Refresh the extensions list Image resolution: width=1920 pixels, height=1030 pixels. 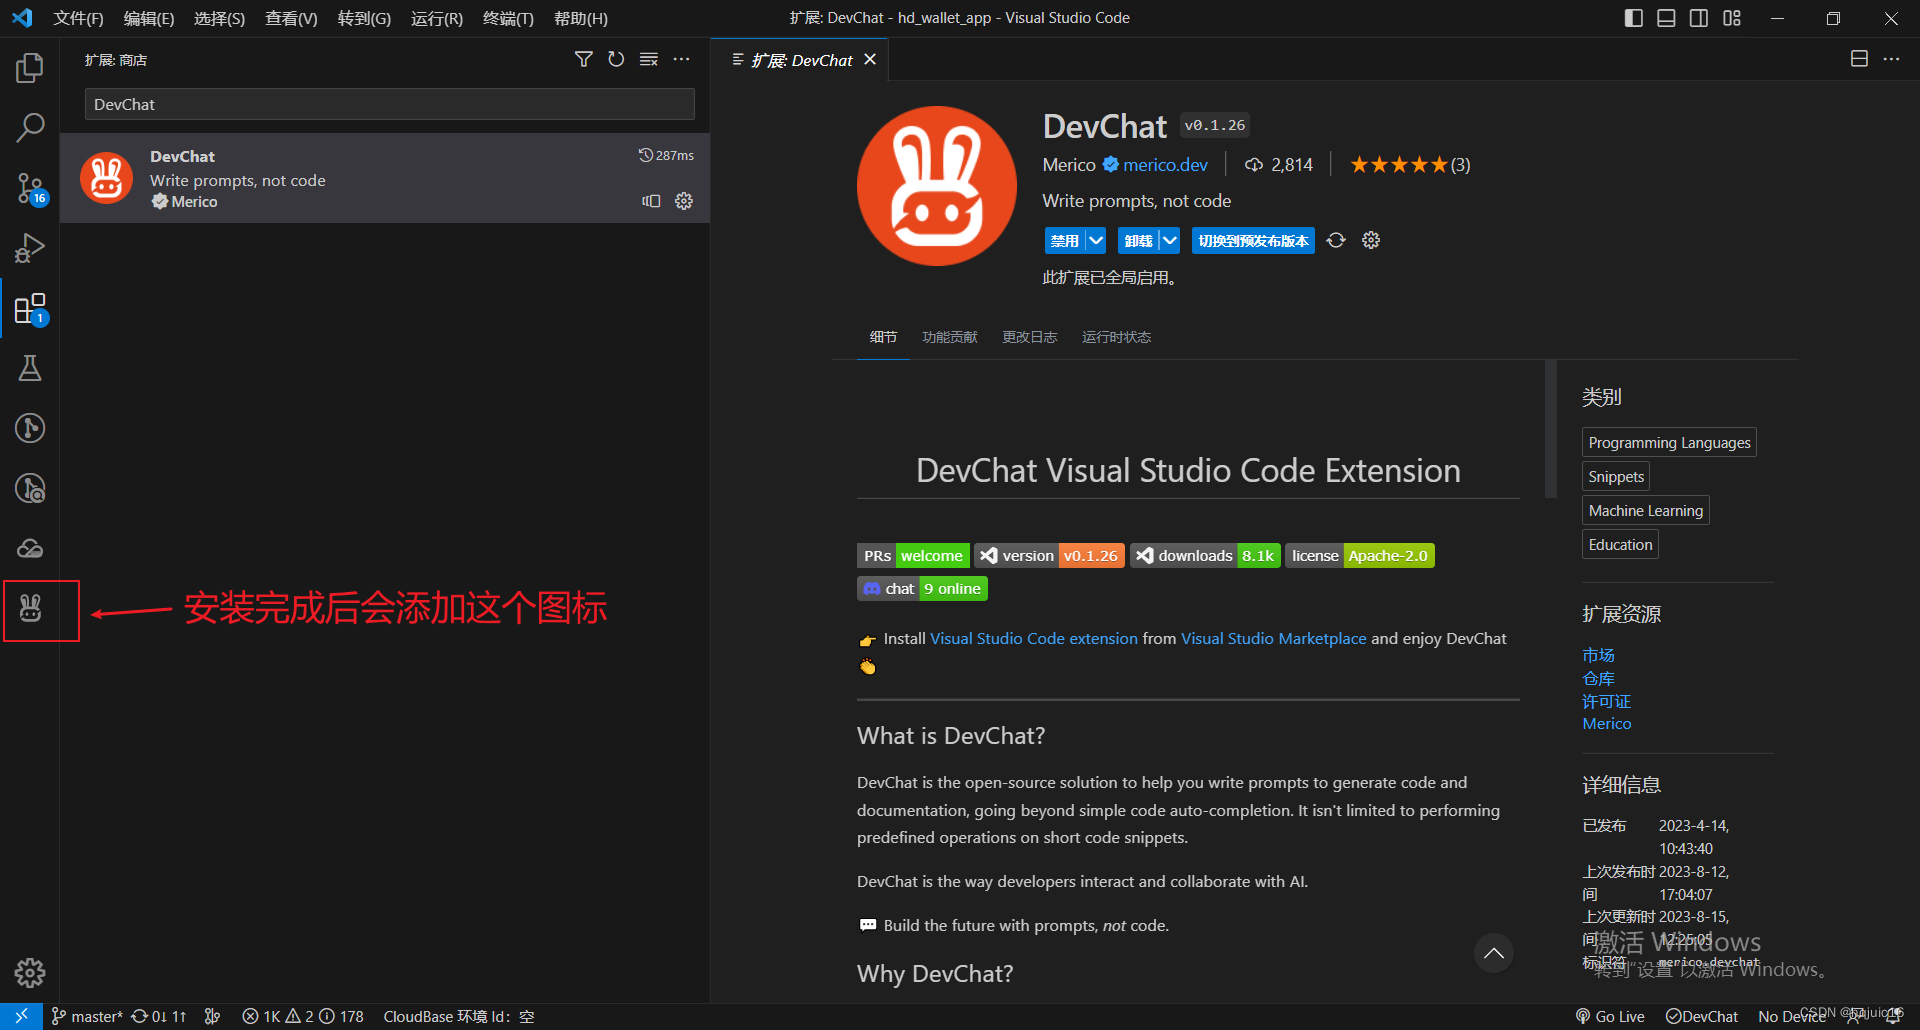[x=616, y=60]
